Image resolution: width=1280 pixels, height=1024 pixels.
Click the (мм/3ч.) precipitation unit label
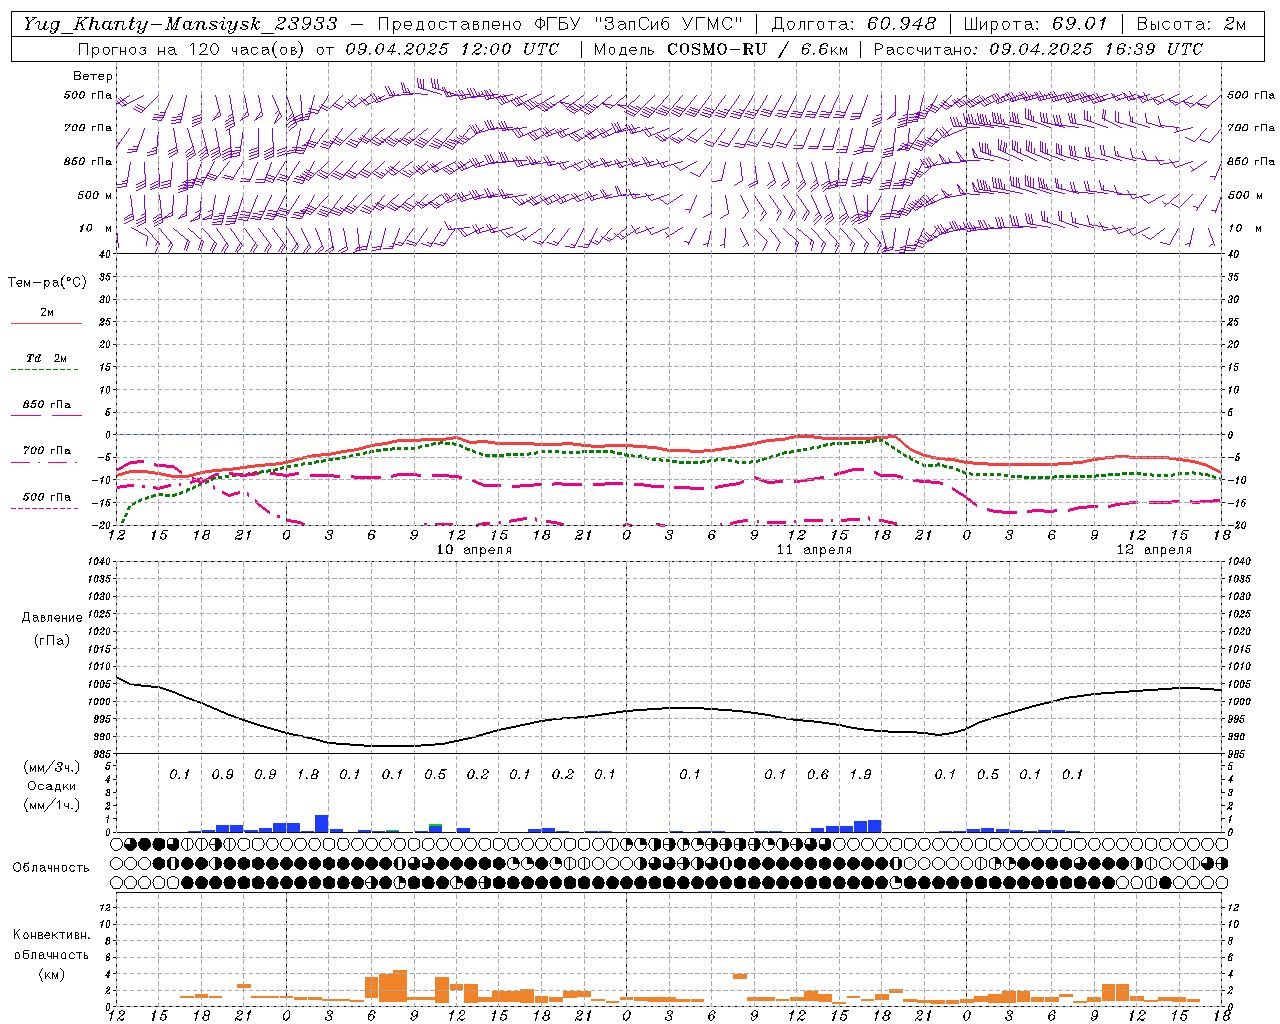[52, 767]
